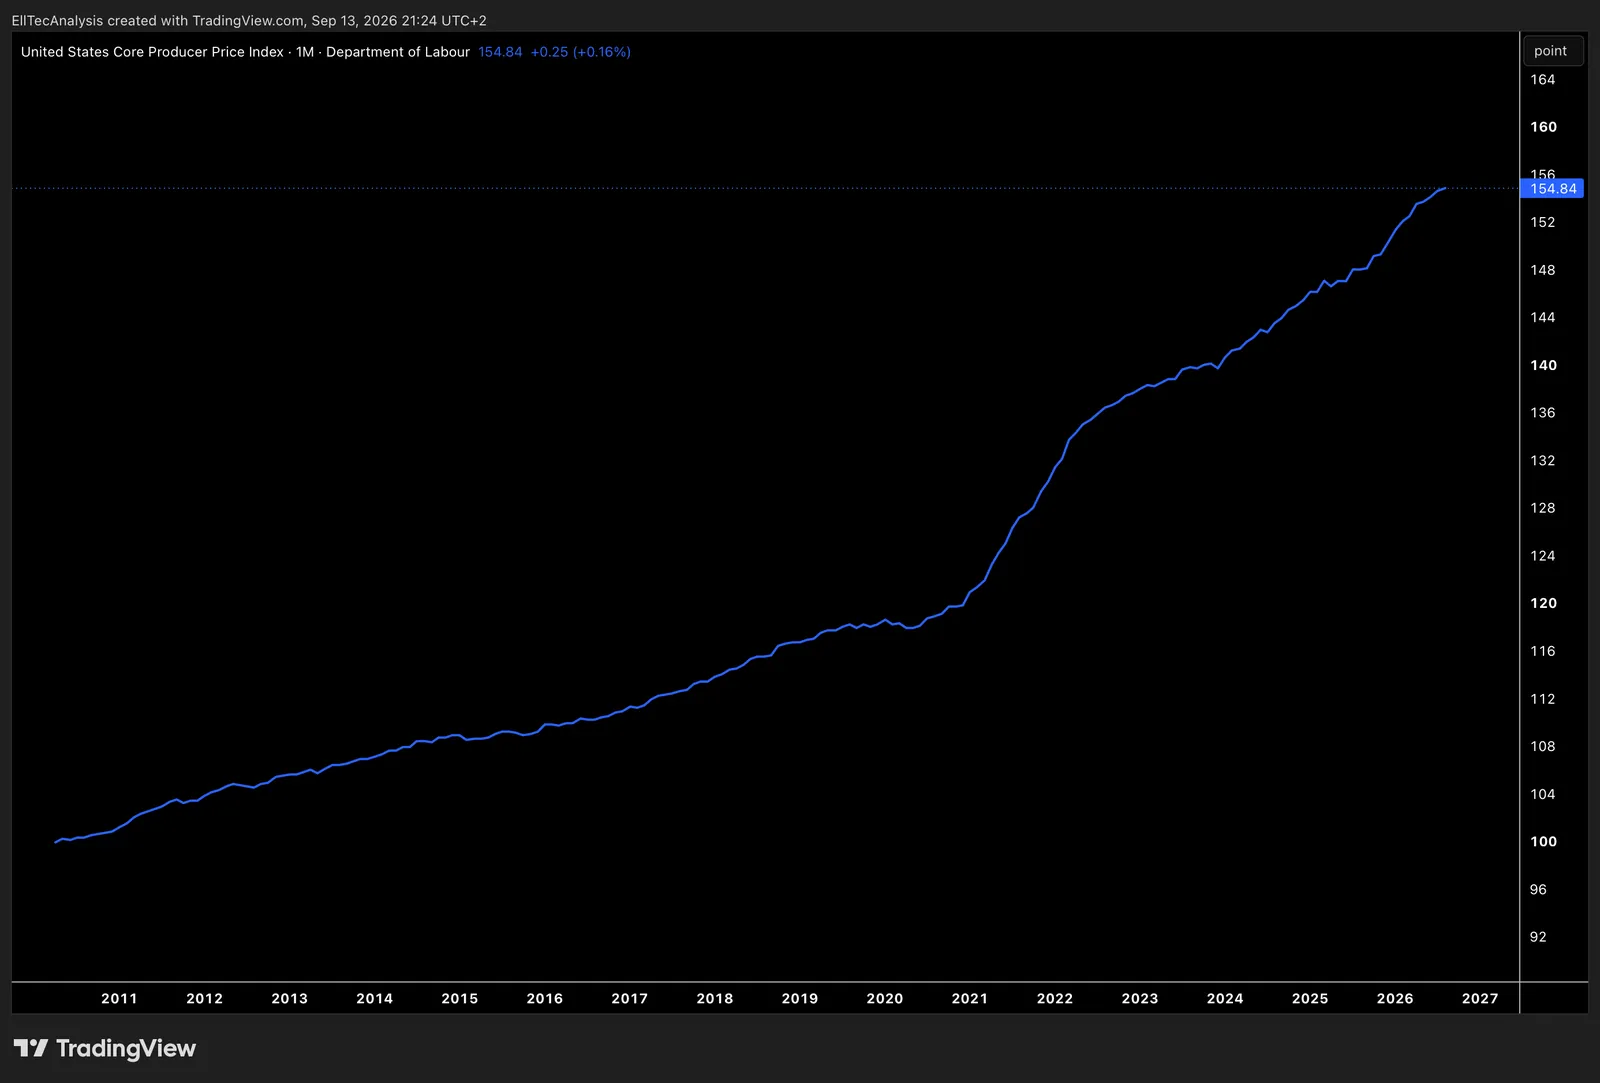Select the 154.84 current price label
1600x1083 pixels.
pyautogui.click(x=1552, y=188)
